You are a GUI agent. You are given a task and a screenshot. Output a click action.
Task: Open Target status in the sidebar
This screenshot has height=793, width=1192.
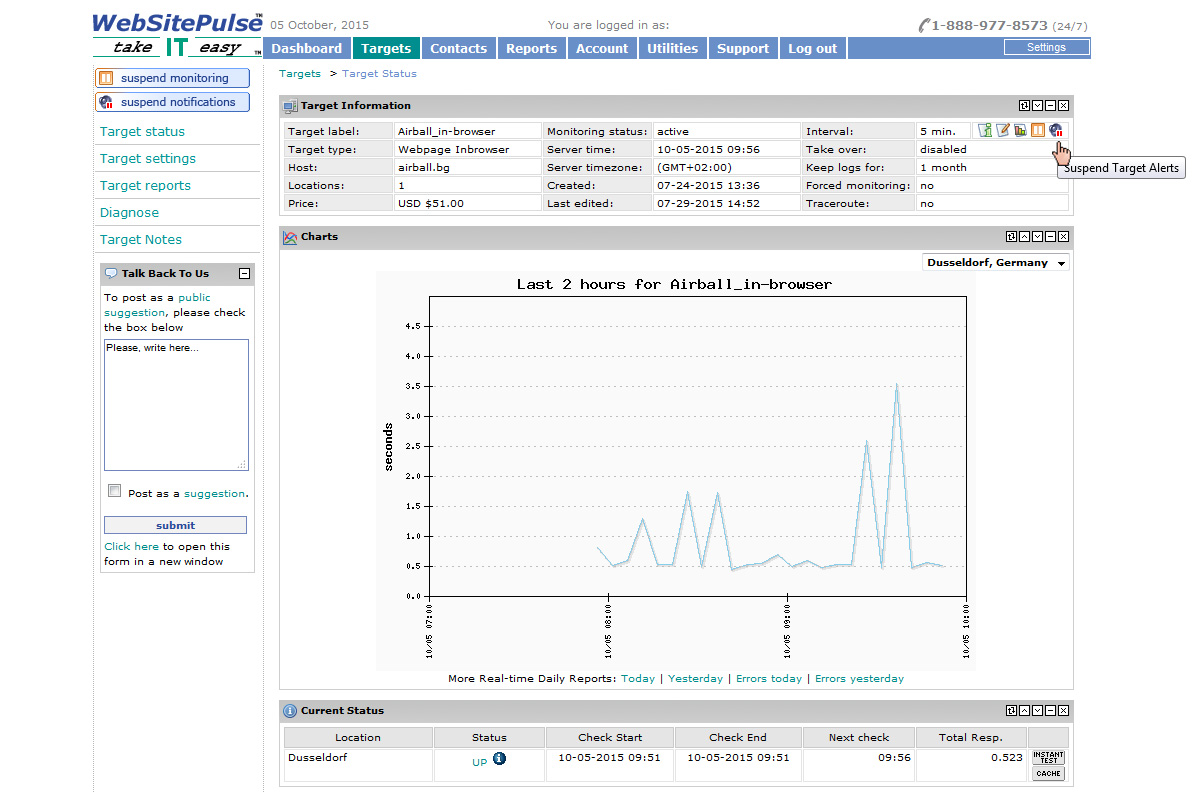(x=142, y=132)
